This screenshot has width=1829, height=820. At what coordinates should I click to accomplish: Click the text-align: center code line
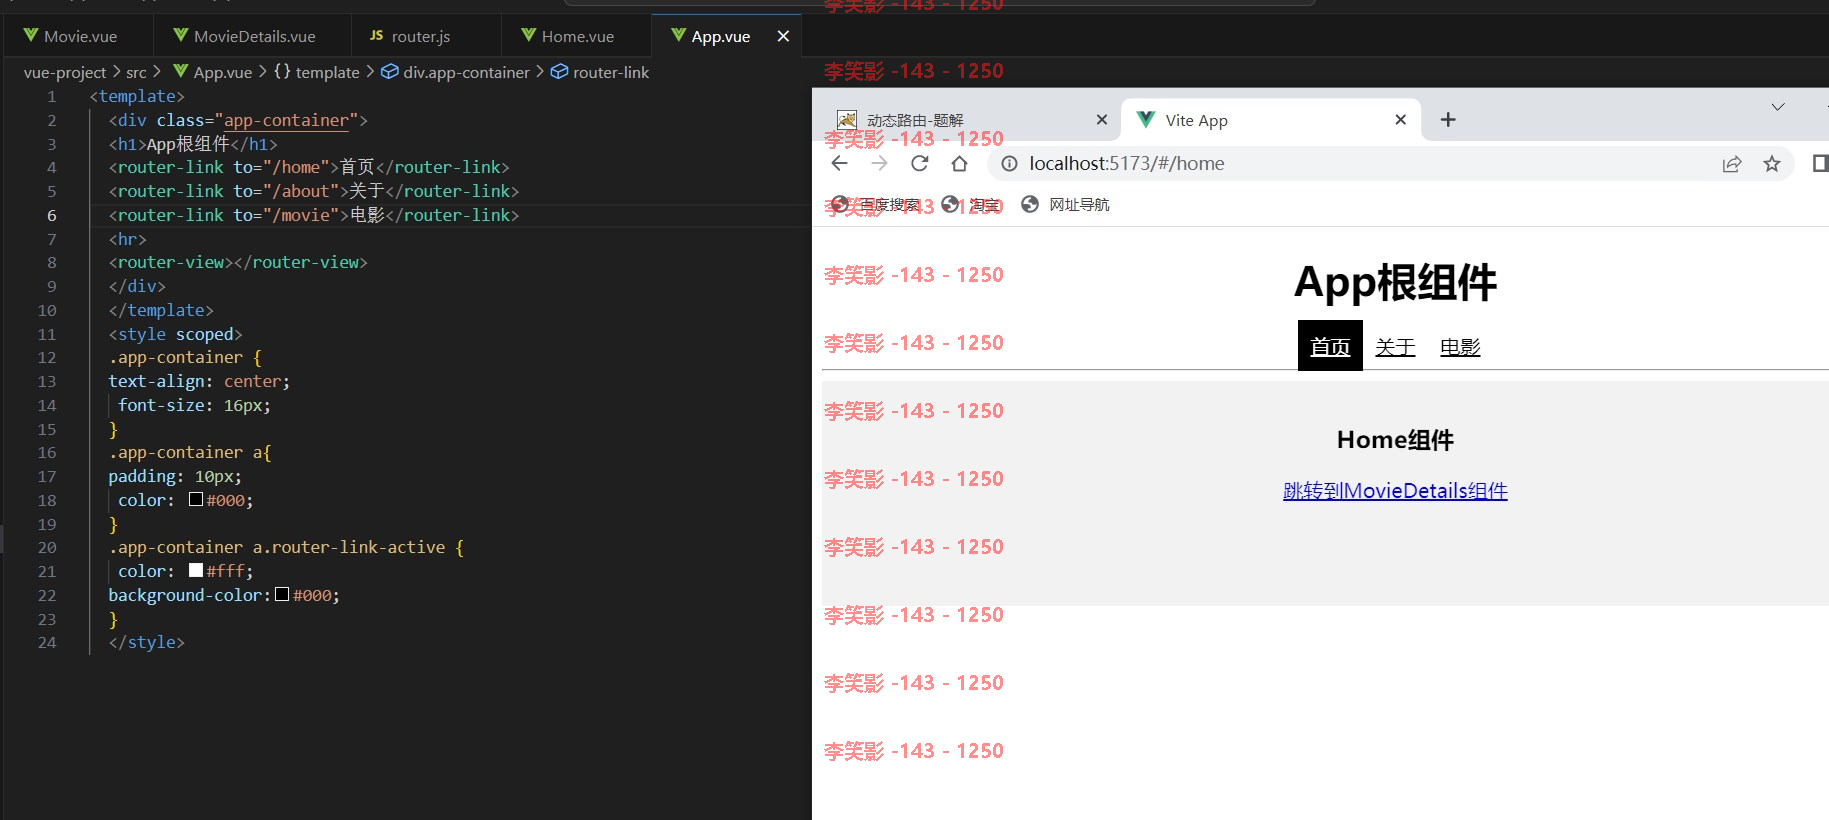click(199, 381)
